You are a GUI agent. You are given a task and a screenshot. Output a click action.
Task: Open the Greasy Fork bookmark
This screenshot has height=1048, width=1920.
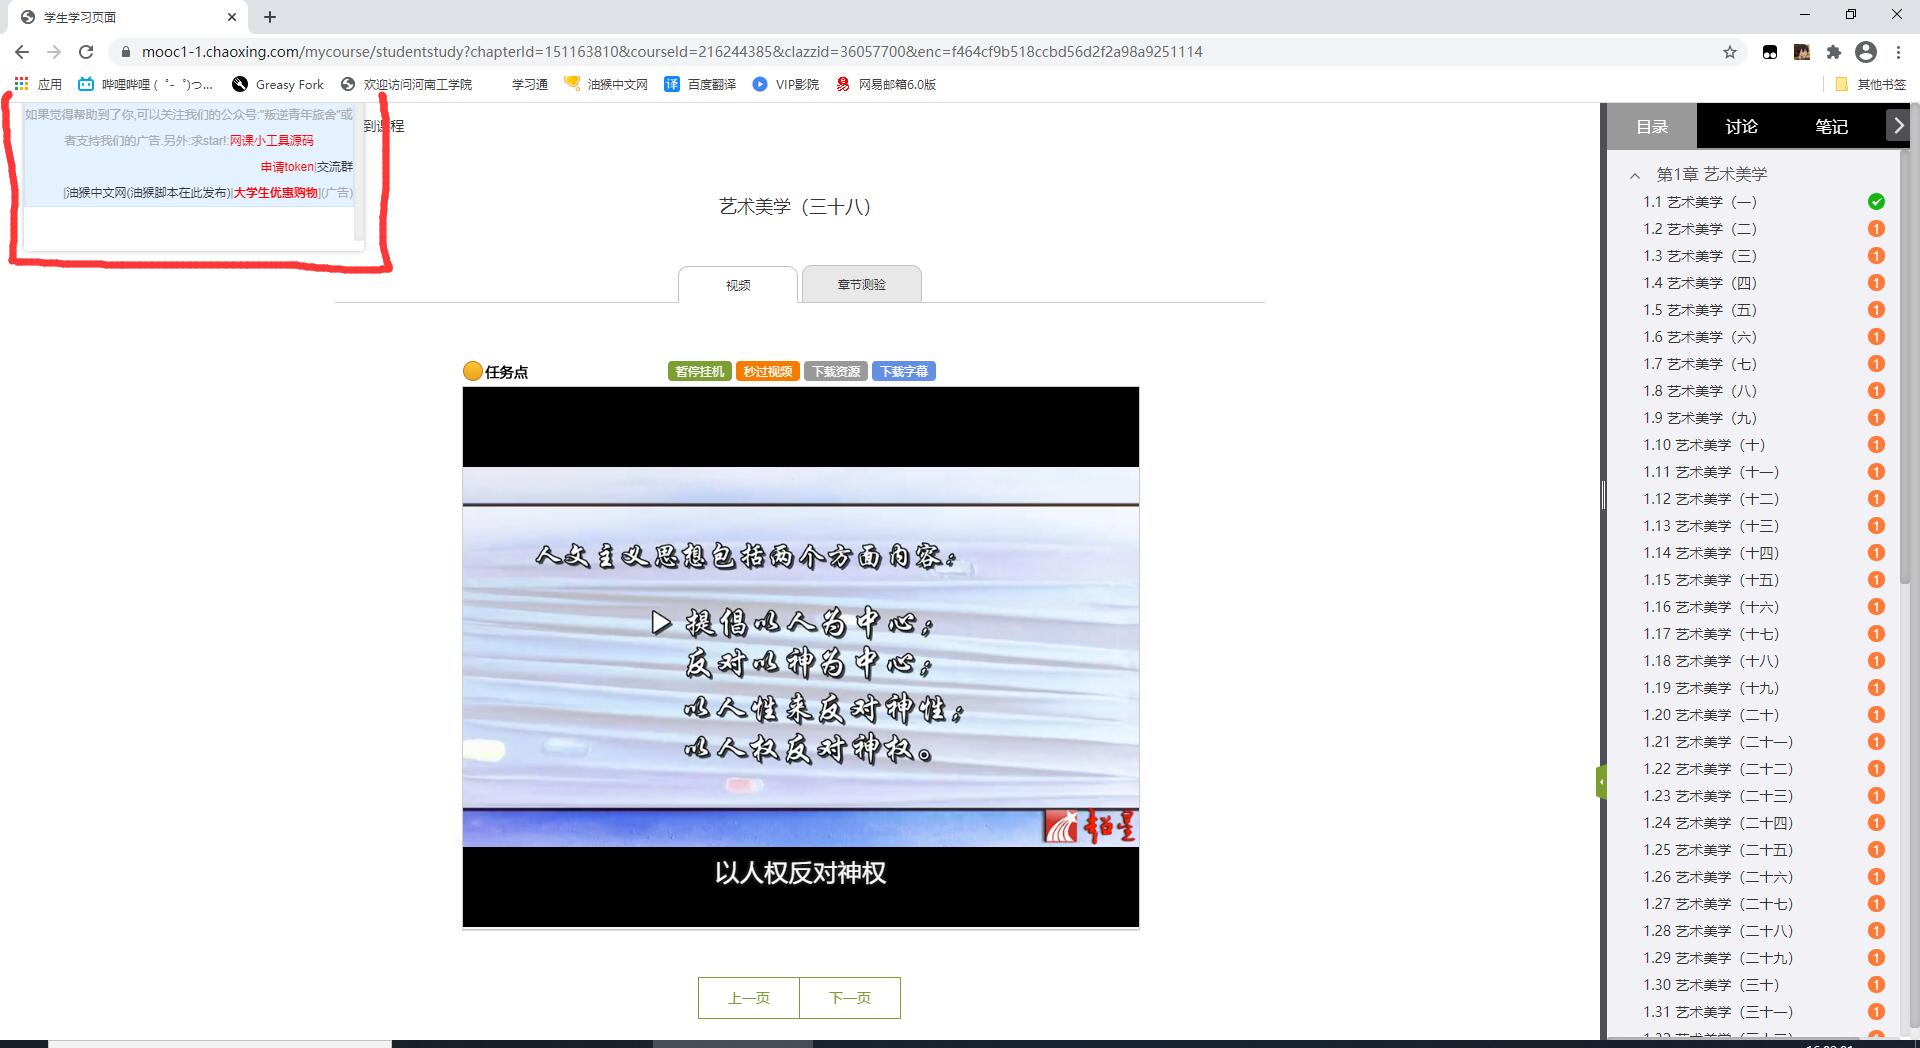pos(278,84)
